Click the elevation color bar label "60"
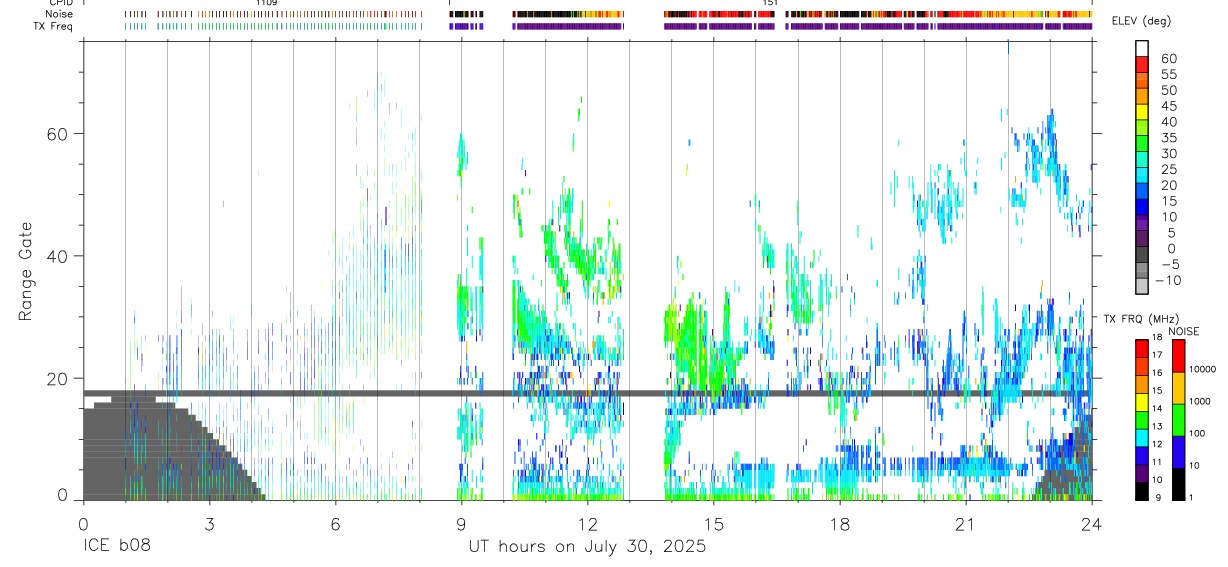 [x=1167, y=59]
